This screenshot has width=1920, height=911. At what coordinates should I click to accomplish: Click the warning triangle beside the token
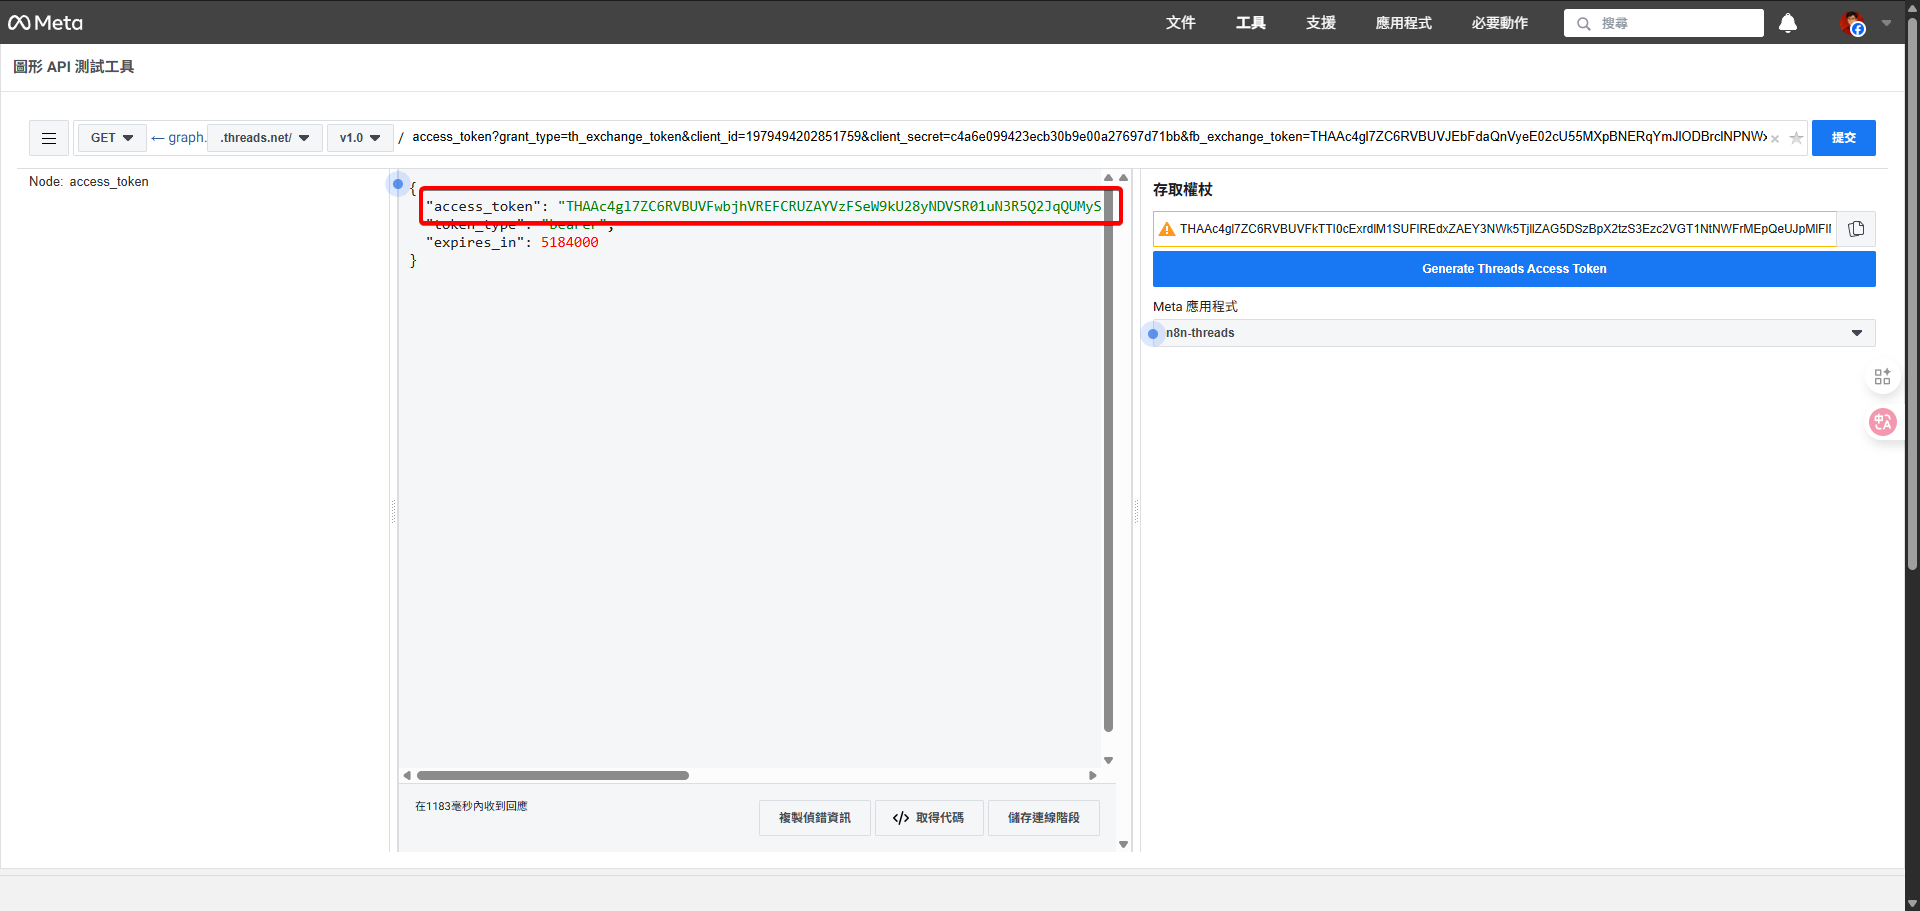pyautogui.click(x=1166, y=228)
